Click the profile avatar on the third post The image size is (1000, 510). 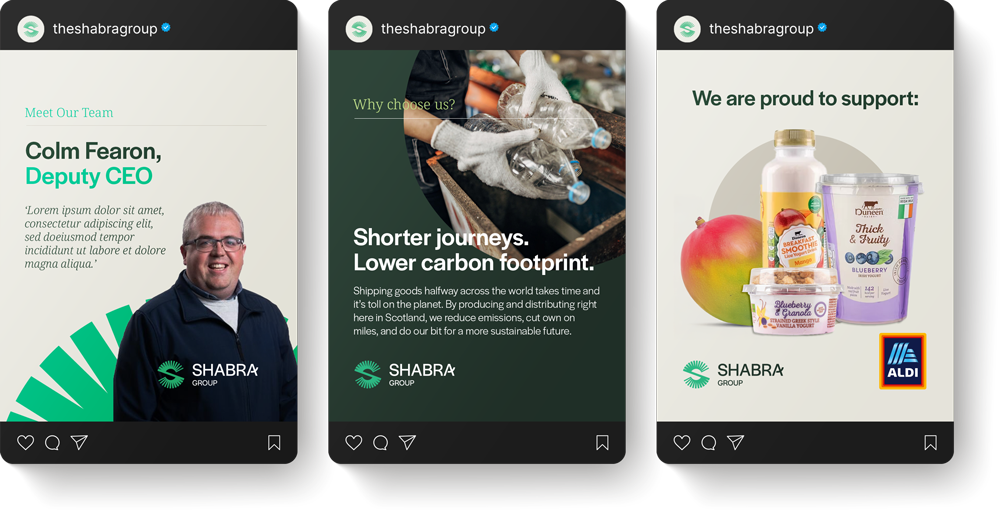click(688, 29)
